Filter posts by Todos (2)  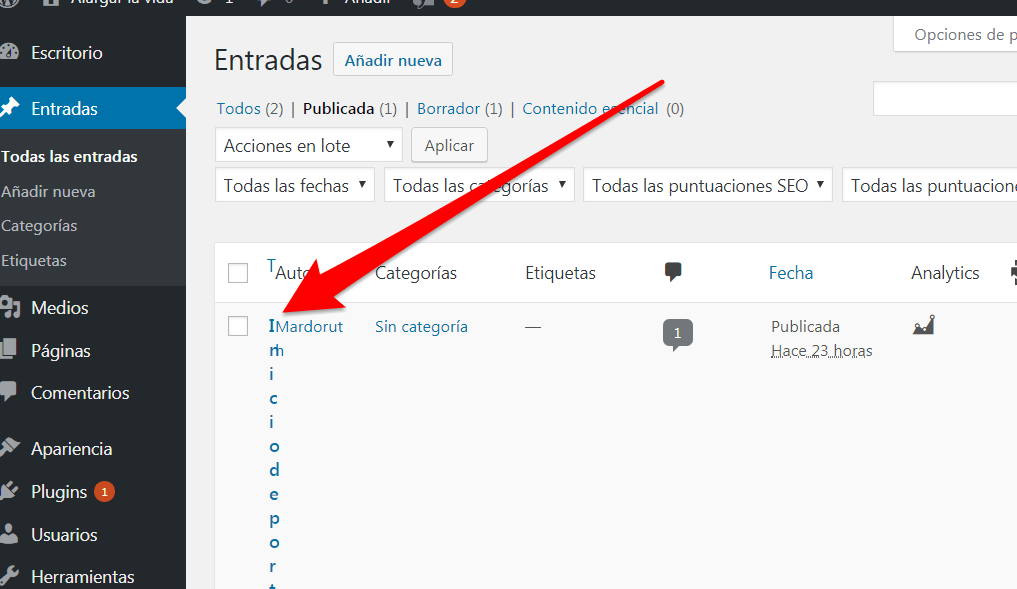point(250,108)
